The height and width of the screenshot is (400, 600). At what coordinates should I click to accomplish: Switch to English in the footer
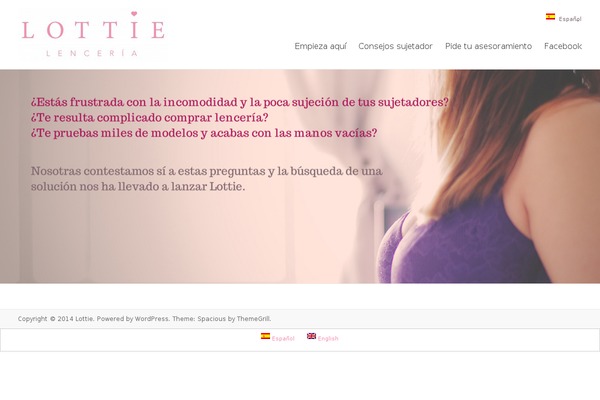point(328,338)
